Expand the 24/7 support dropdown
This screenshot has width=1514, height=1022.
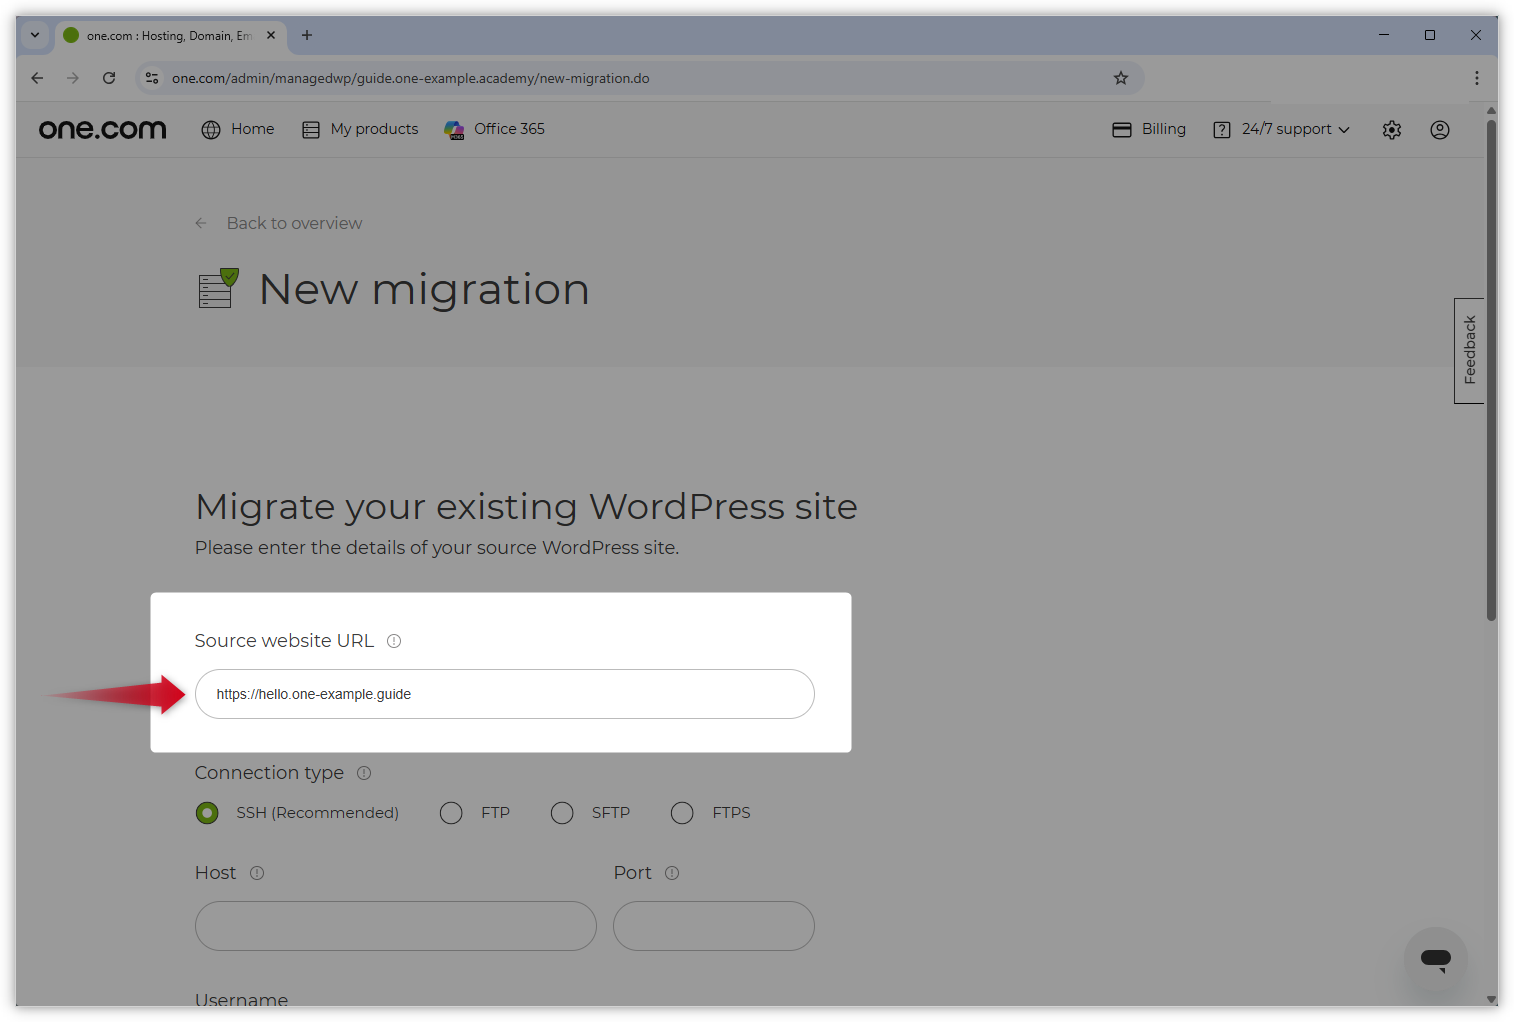coord(1281,129)
